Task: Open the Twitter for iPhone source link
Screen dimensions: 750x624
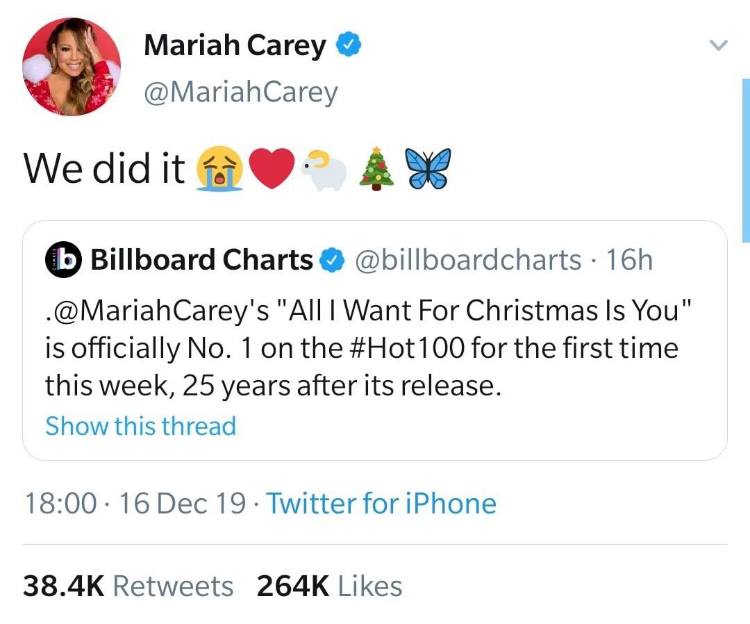Action: pyautogui.click(x=381, y=504)
